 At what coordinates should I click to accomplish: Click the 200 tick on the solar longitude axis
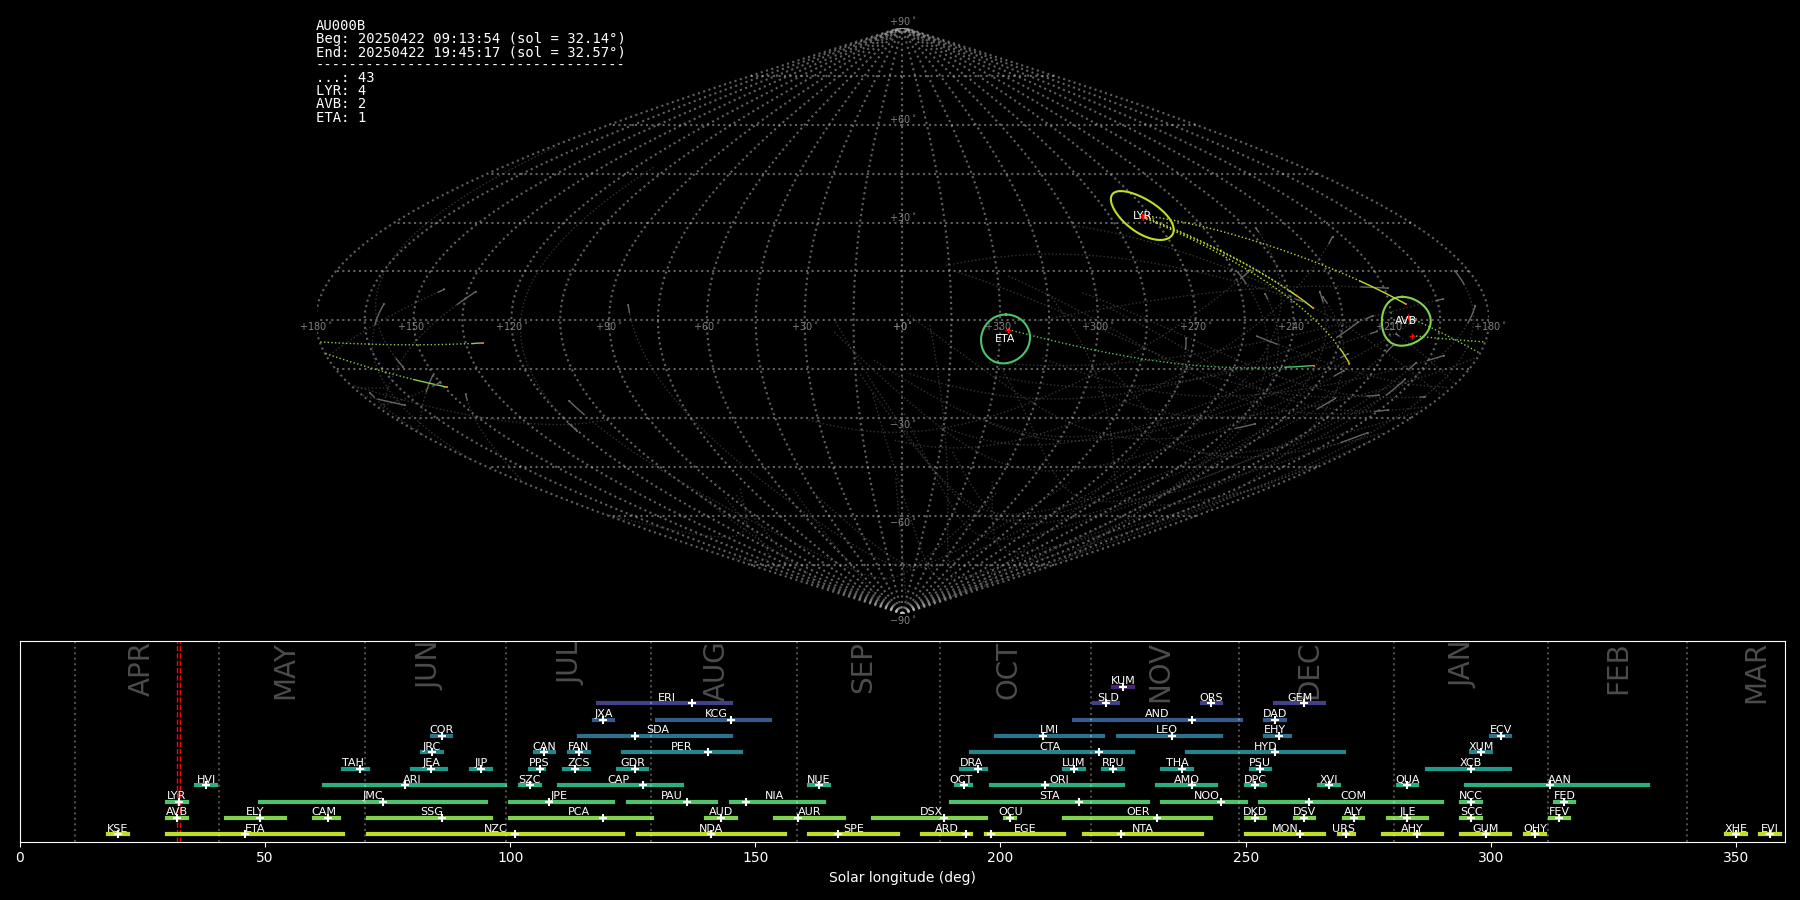coord(1000,857)
